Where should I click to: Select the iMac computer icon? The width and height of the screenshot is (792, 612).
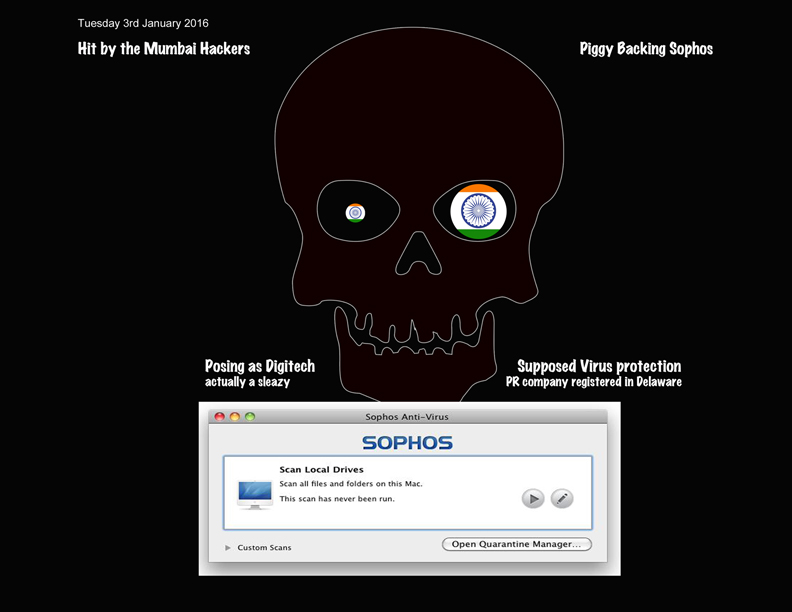point(254,494)
